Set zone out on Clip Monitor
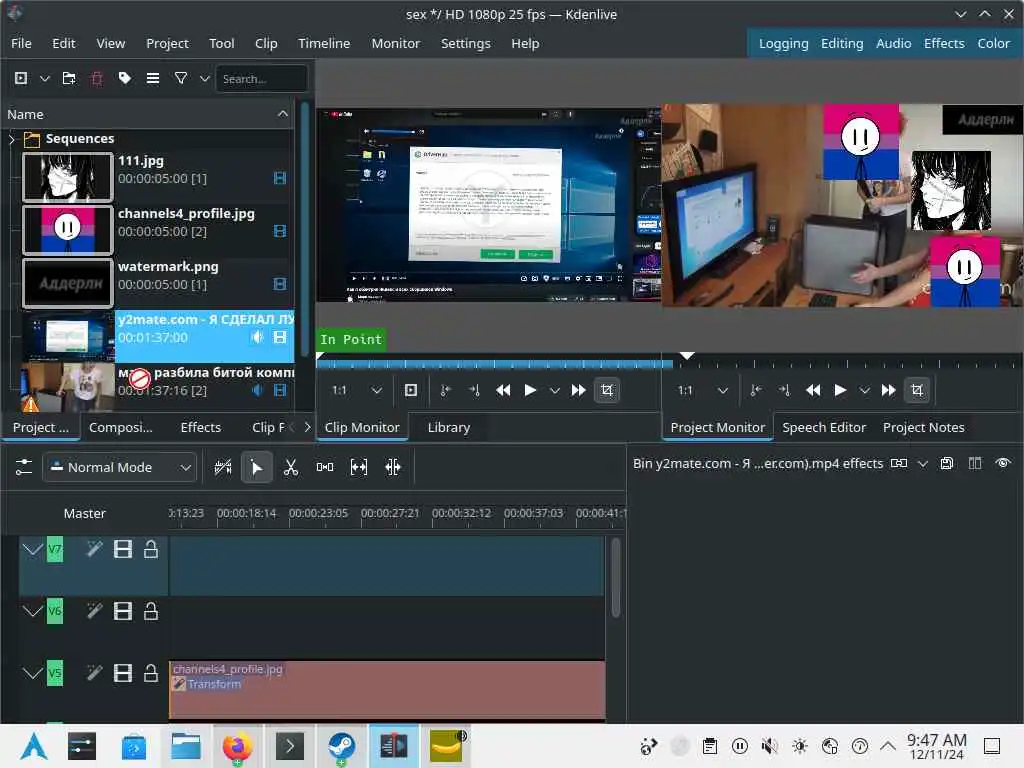This screenshot has height=768, width=1024. [474, 390]
